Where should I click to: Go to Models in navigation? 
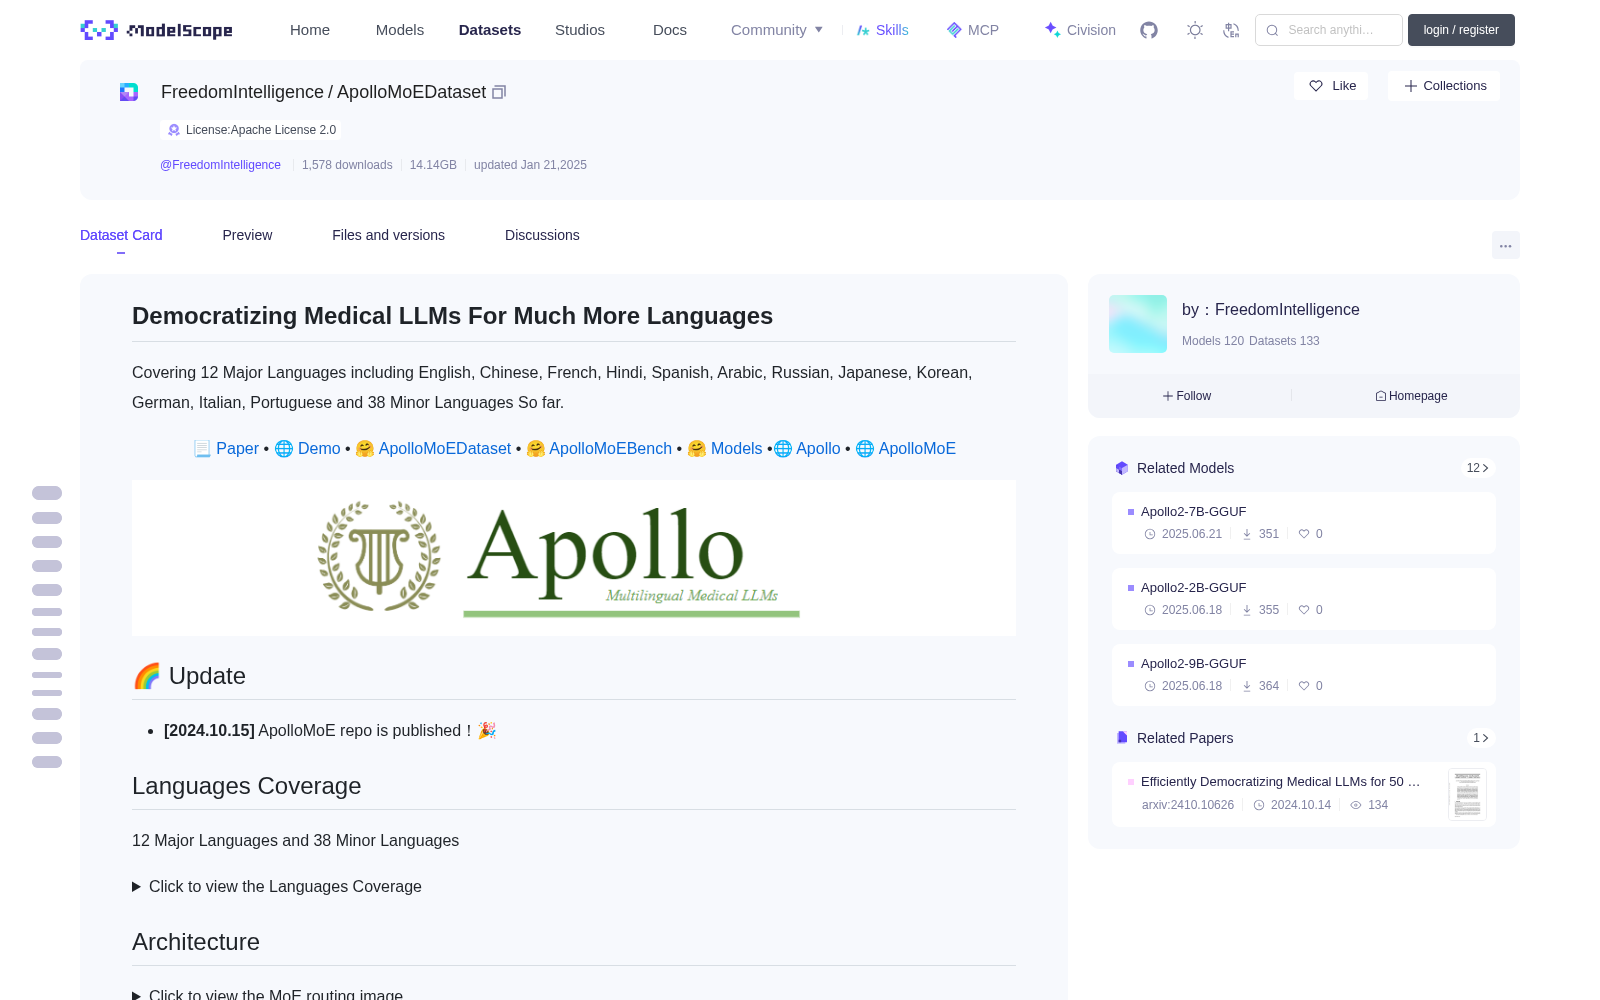pos(400,30)
